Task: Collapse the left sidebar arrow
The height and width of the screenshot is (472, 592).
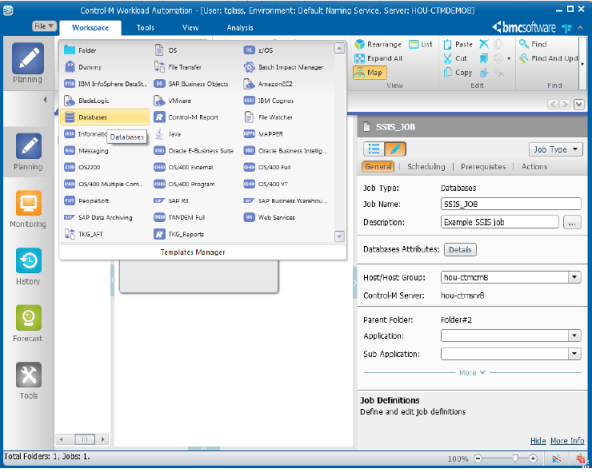Action: point(45,100)
